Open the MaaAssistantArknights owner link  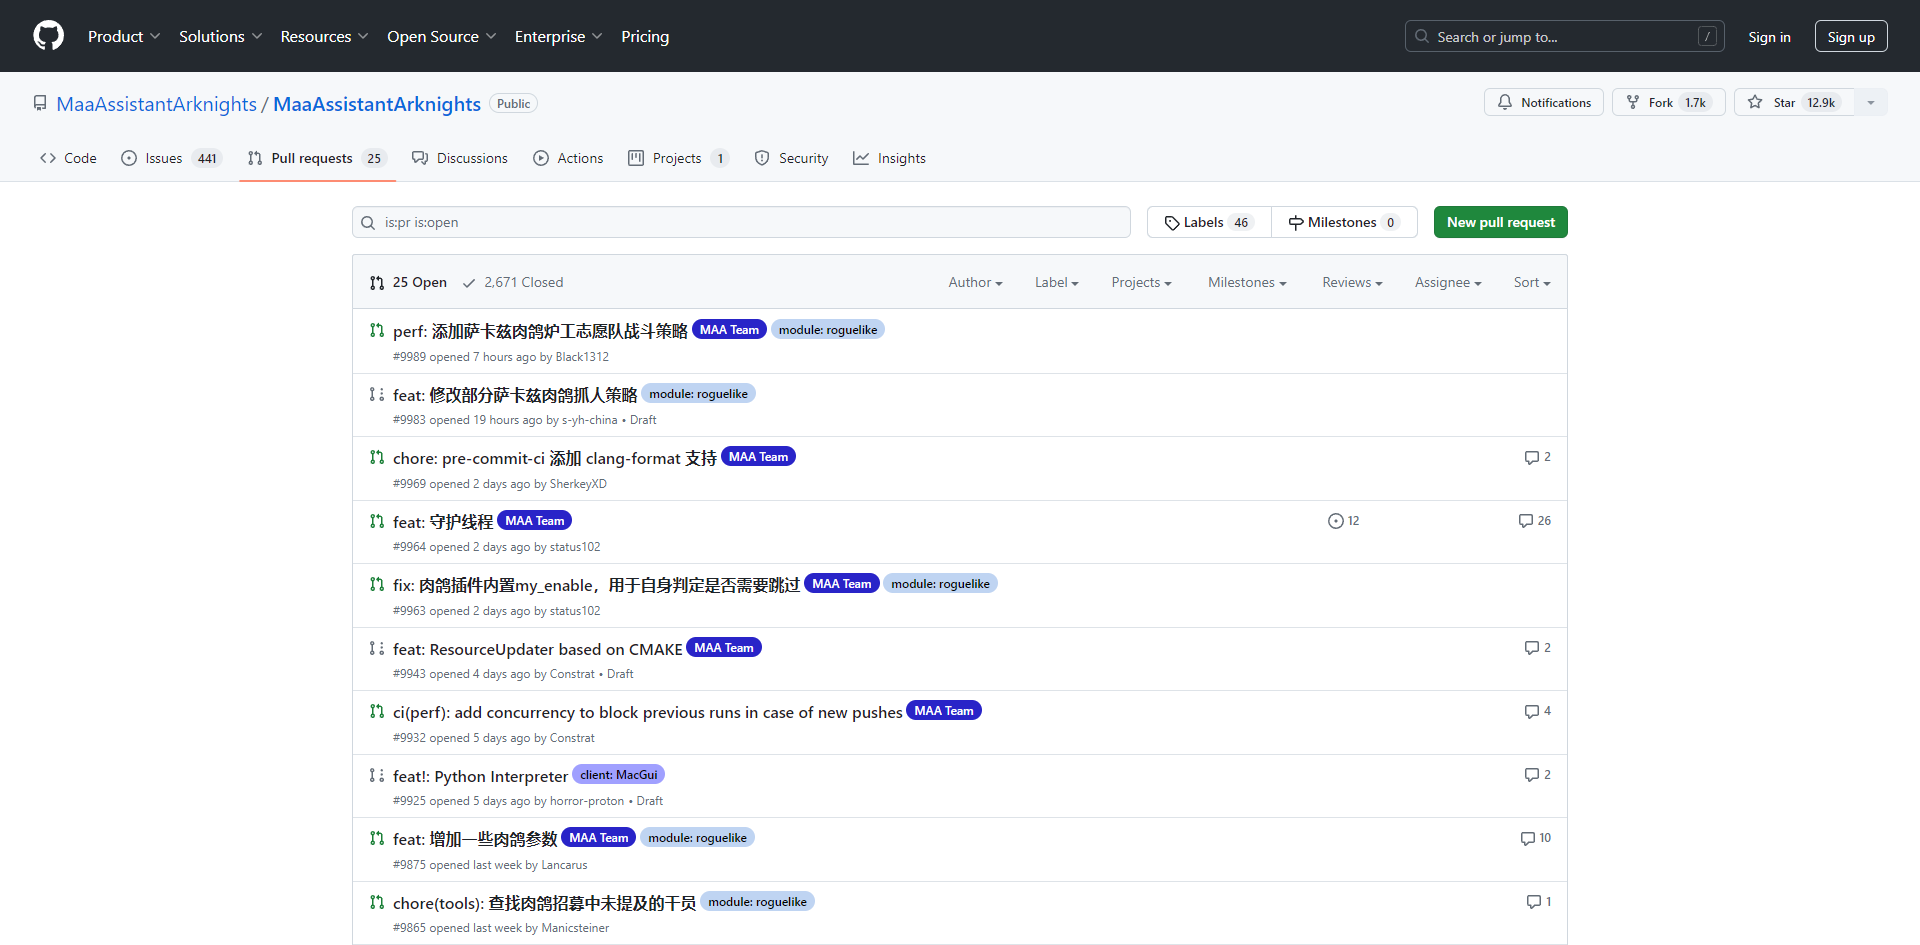[156, 104]
